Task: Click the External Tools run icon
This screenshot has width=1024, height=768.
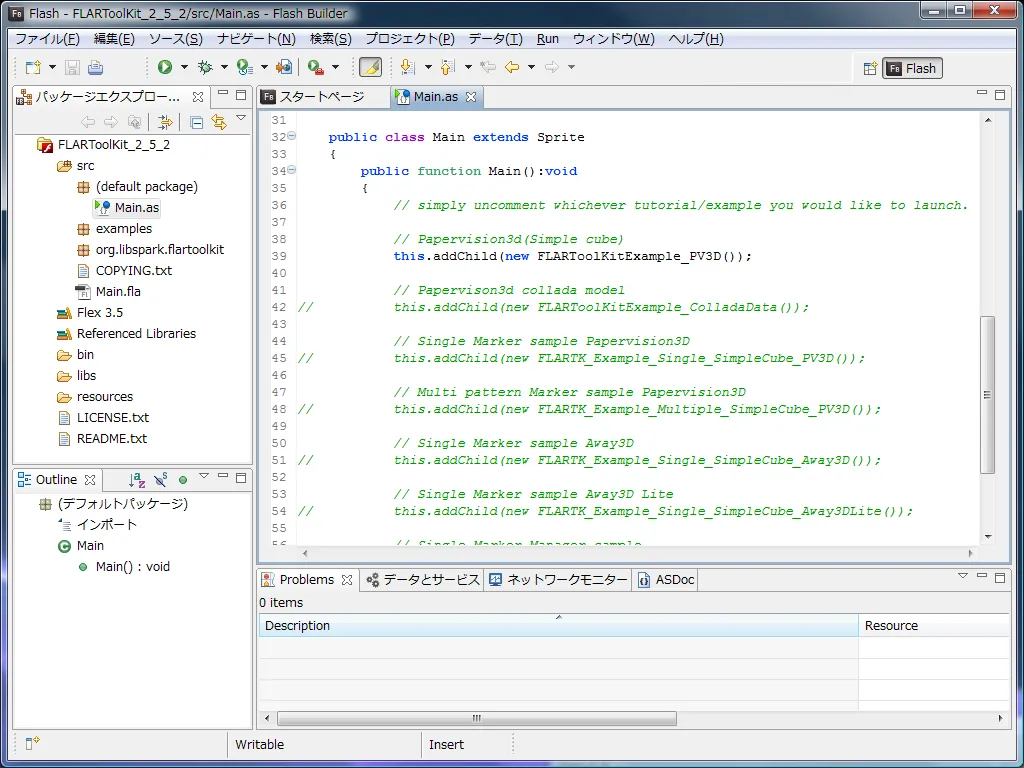Action: tap(315, 67)
